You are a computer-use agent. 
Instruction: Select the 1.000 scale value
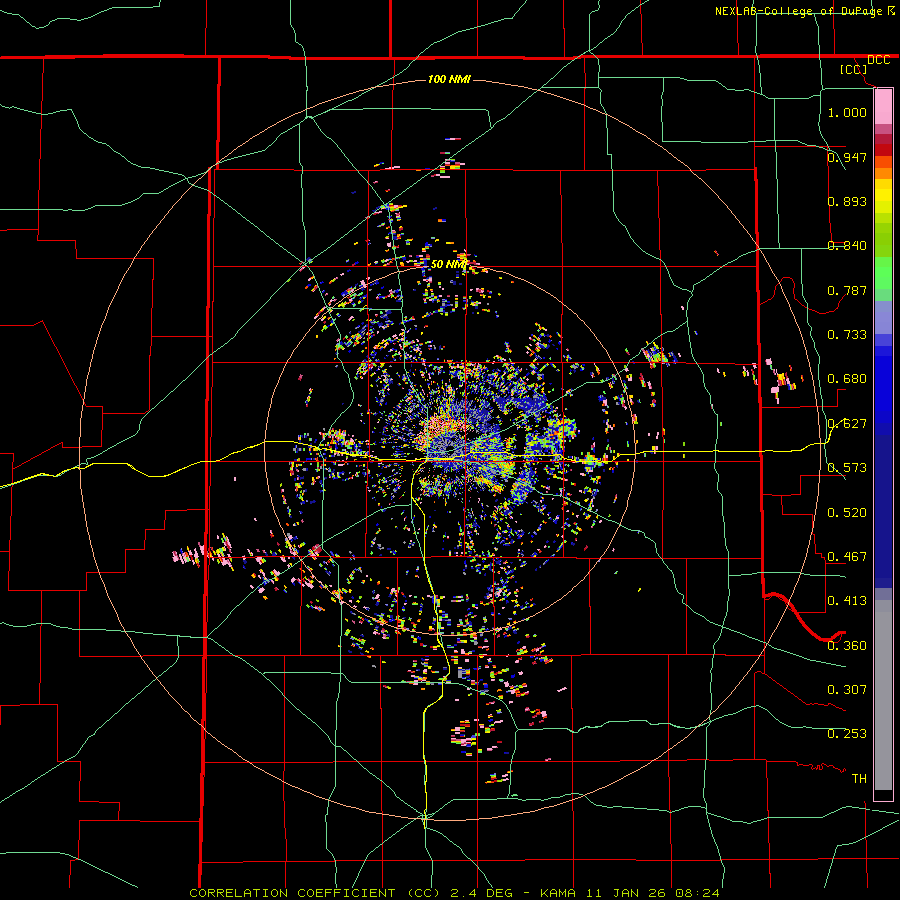click(847, 112)
